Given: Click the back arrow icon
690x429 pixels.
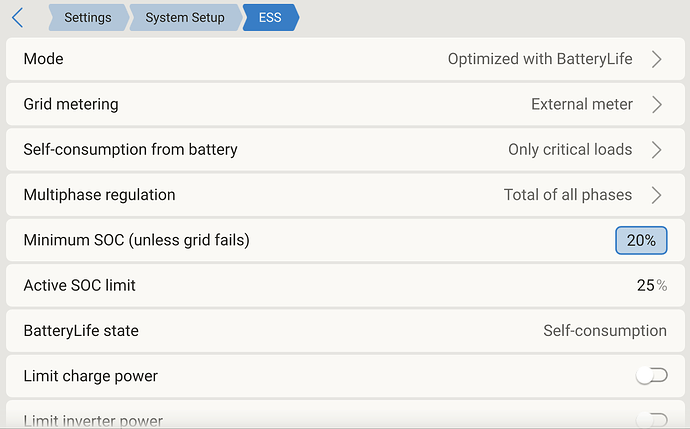Looking at the screenshot, I should [x=17, y=17].
